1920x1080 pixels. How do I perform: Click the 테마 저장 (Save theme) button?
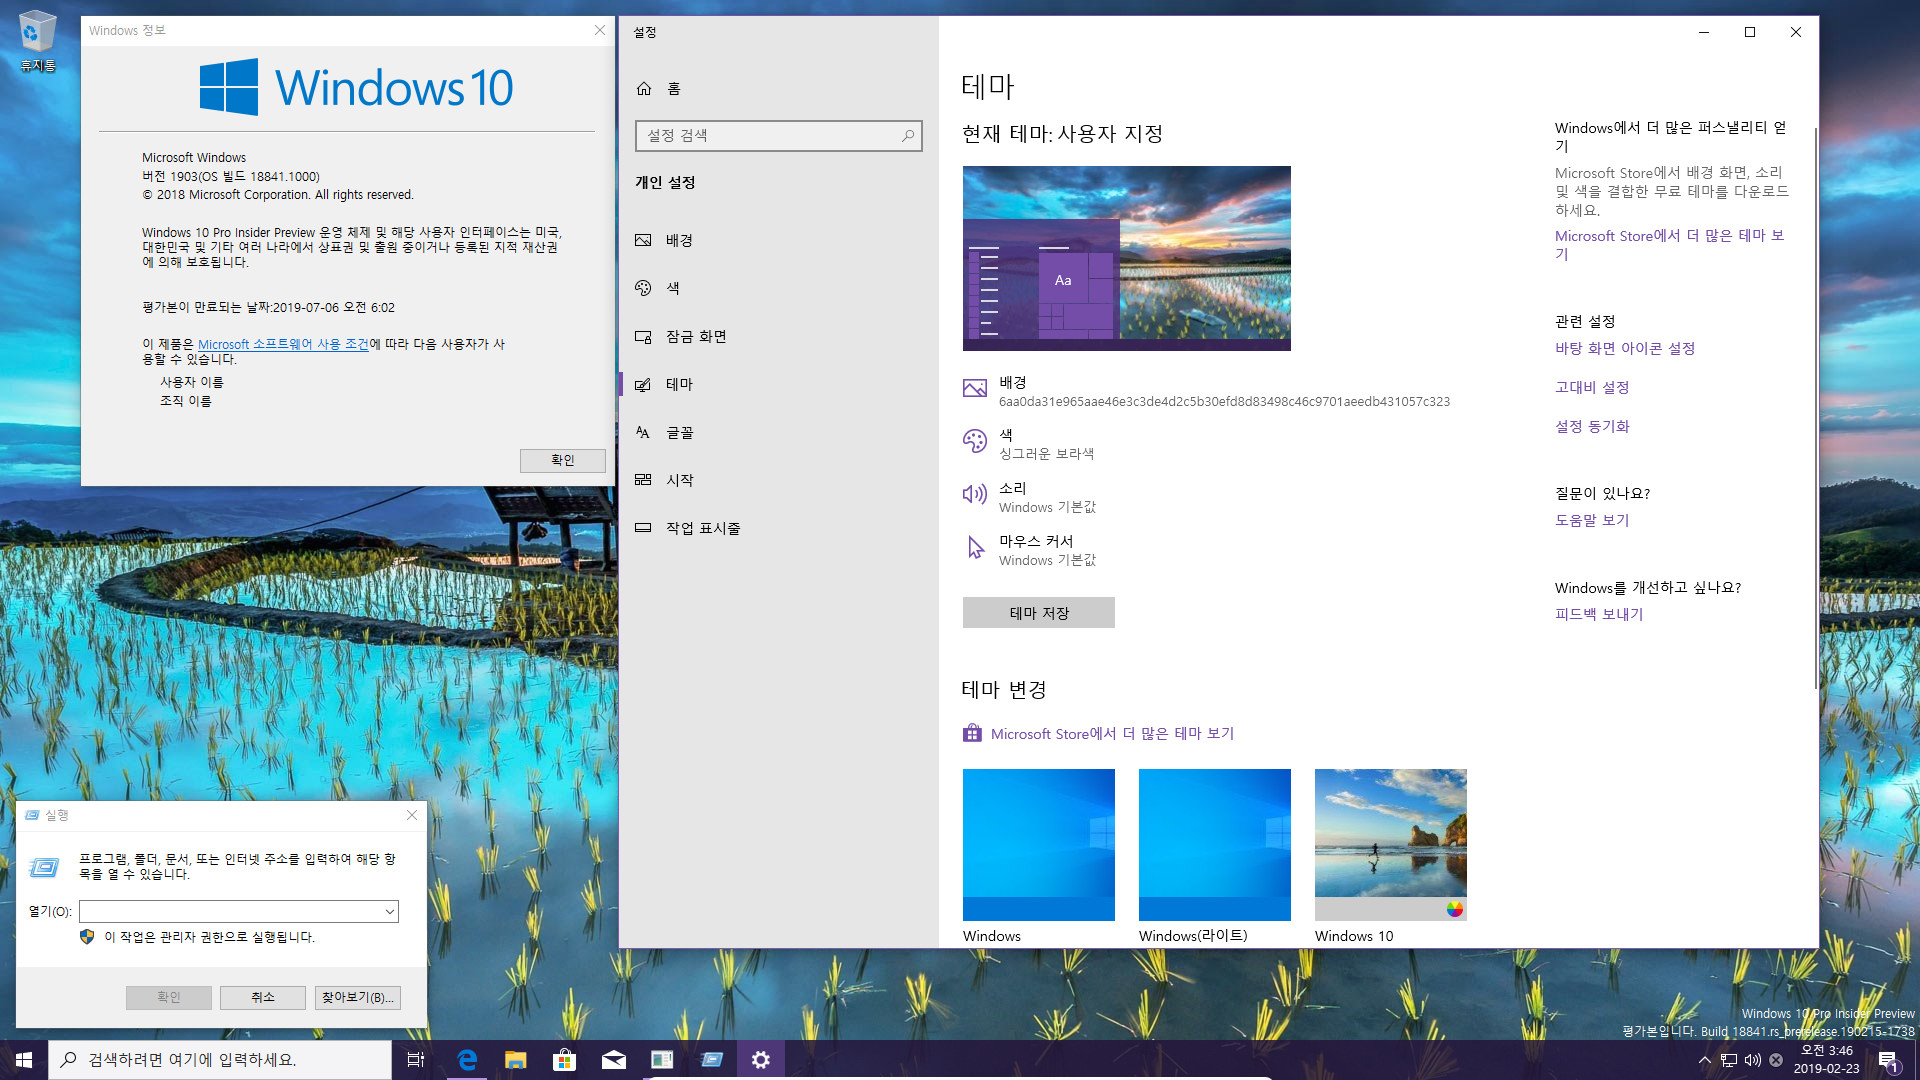click(1038, 613)
